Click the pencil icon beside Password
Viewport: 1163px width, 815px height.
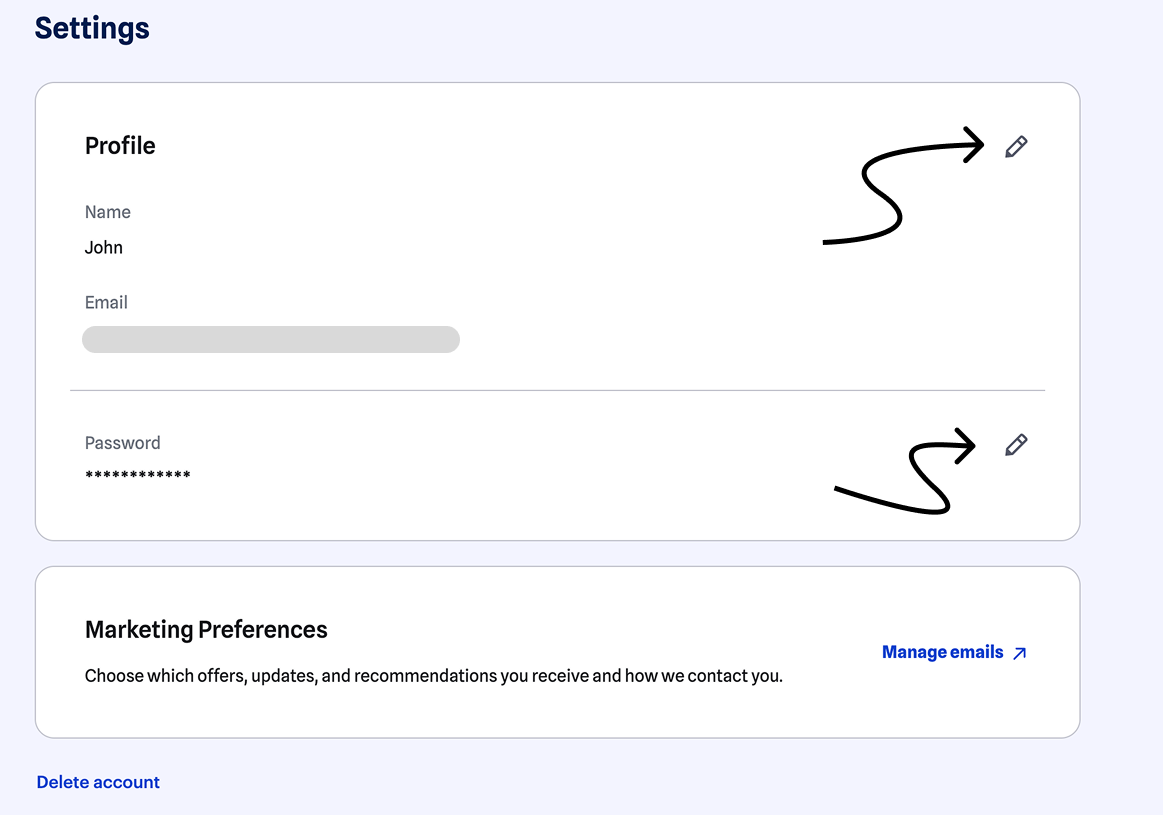1016,445
